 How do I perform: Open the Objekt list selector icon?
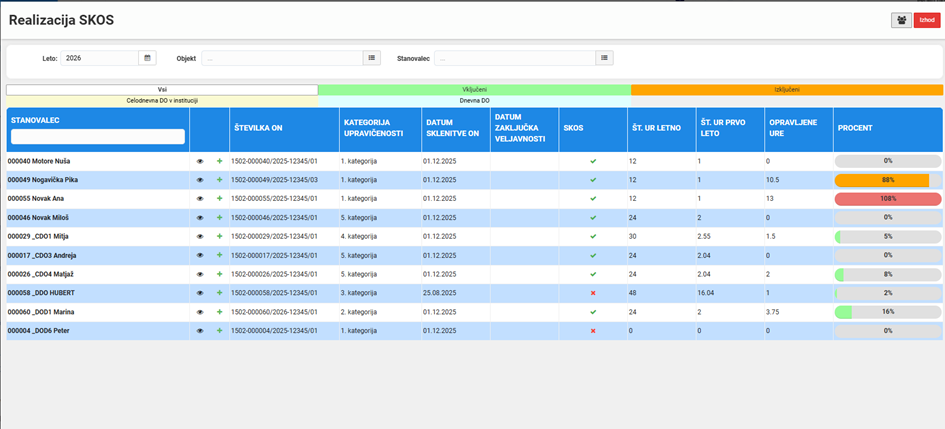(372, 58)
